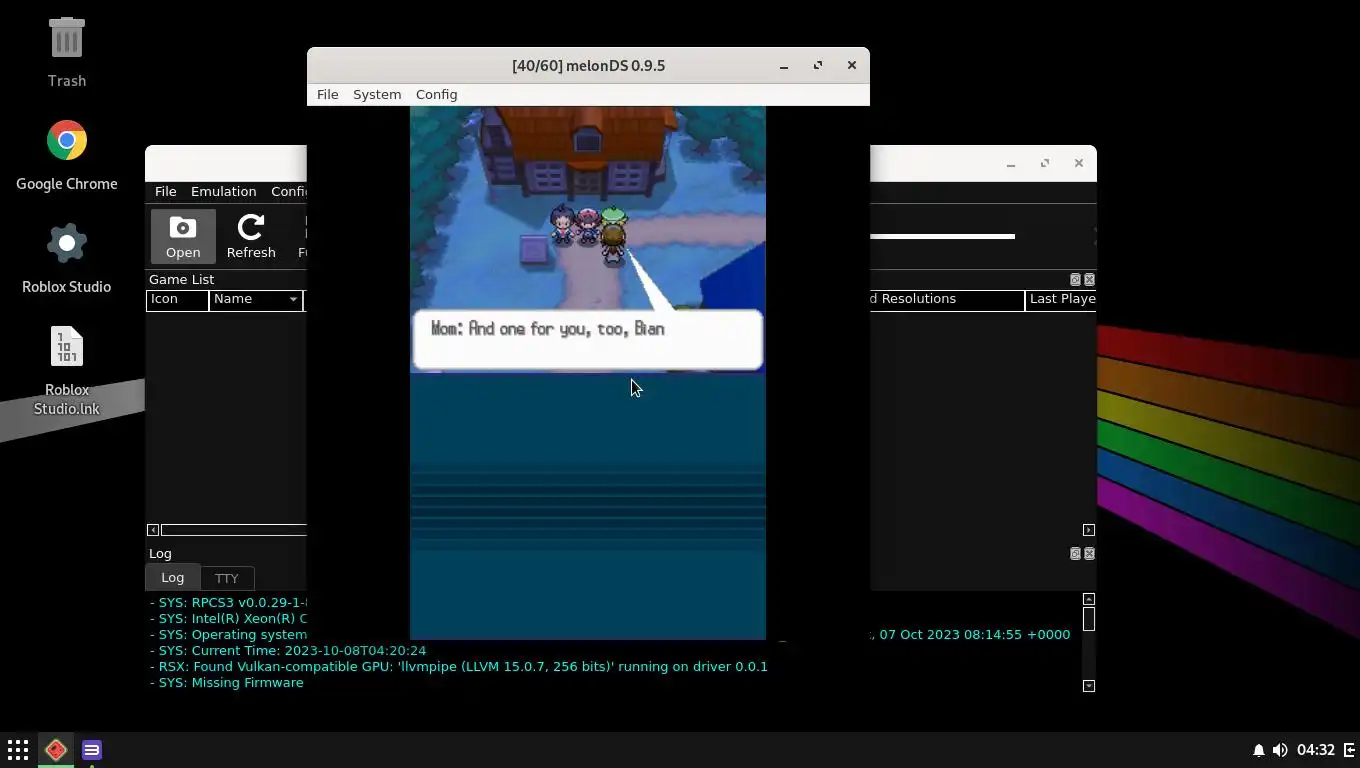Image resolution: width=1360 pixels, height=768 pixels.
Task: Click the Last Played column header
Action: point(1061,299)
